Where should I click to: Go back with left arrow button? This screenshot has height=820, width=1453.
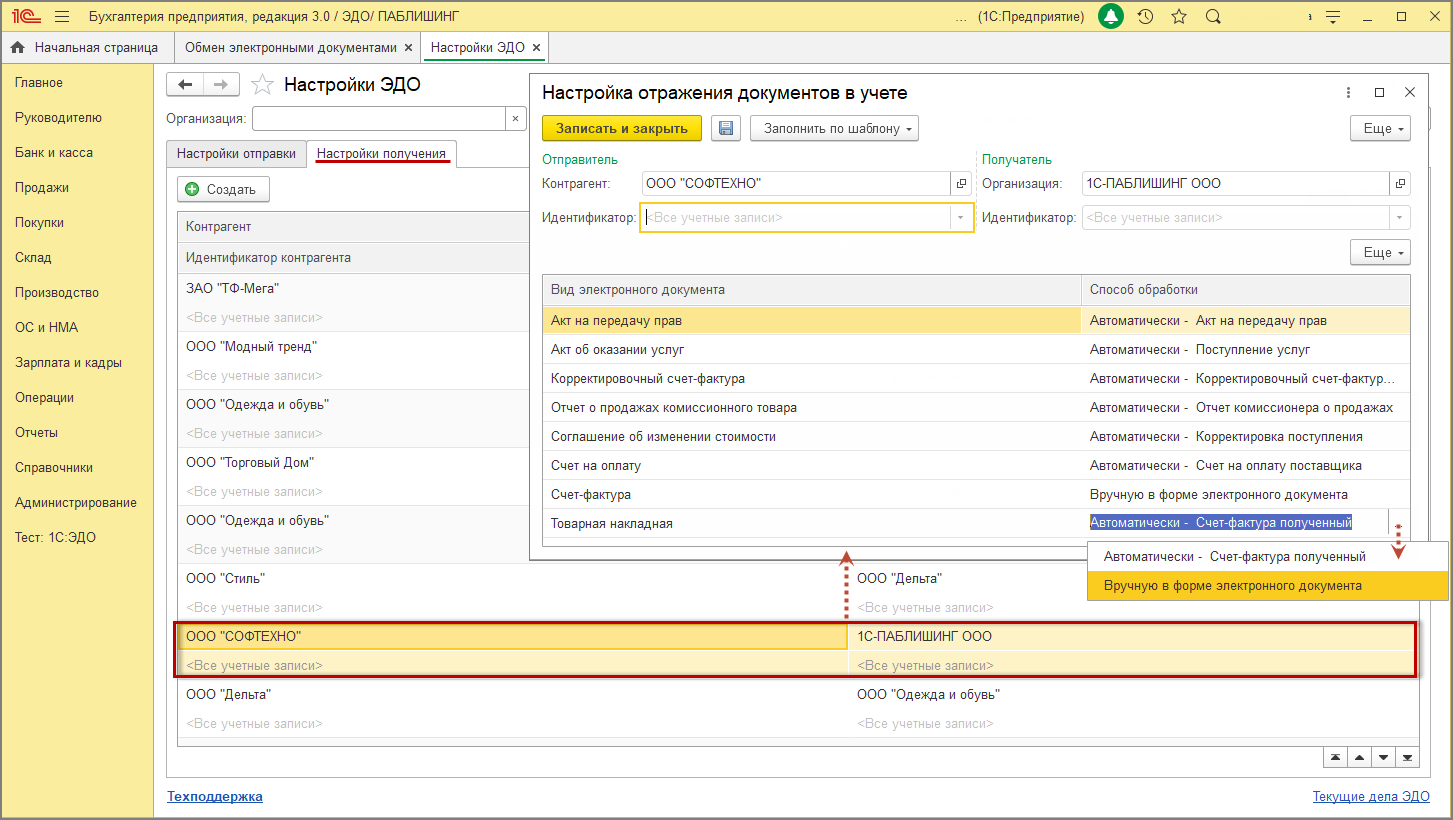(x=185, y=84)
